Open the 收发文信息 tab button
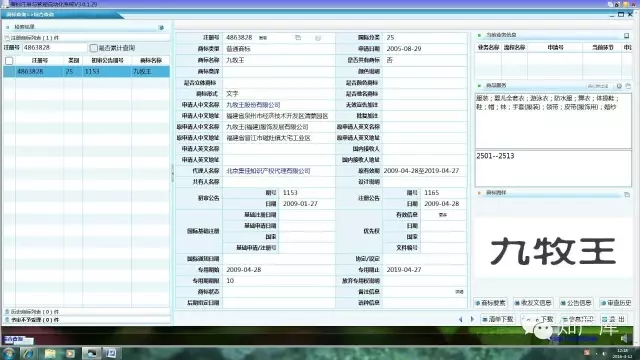Viewport: 640px width, 360px height. (x=533, y=303)
